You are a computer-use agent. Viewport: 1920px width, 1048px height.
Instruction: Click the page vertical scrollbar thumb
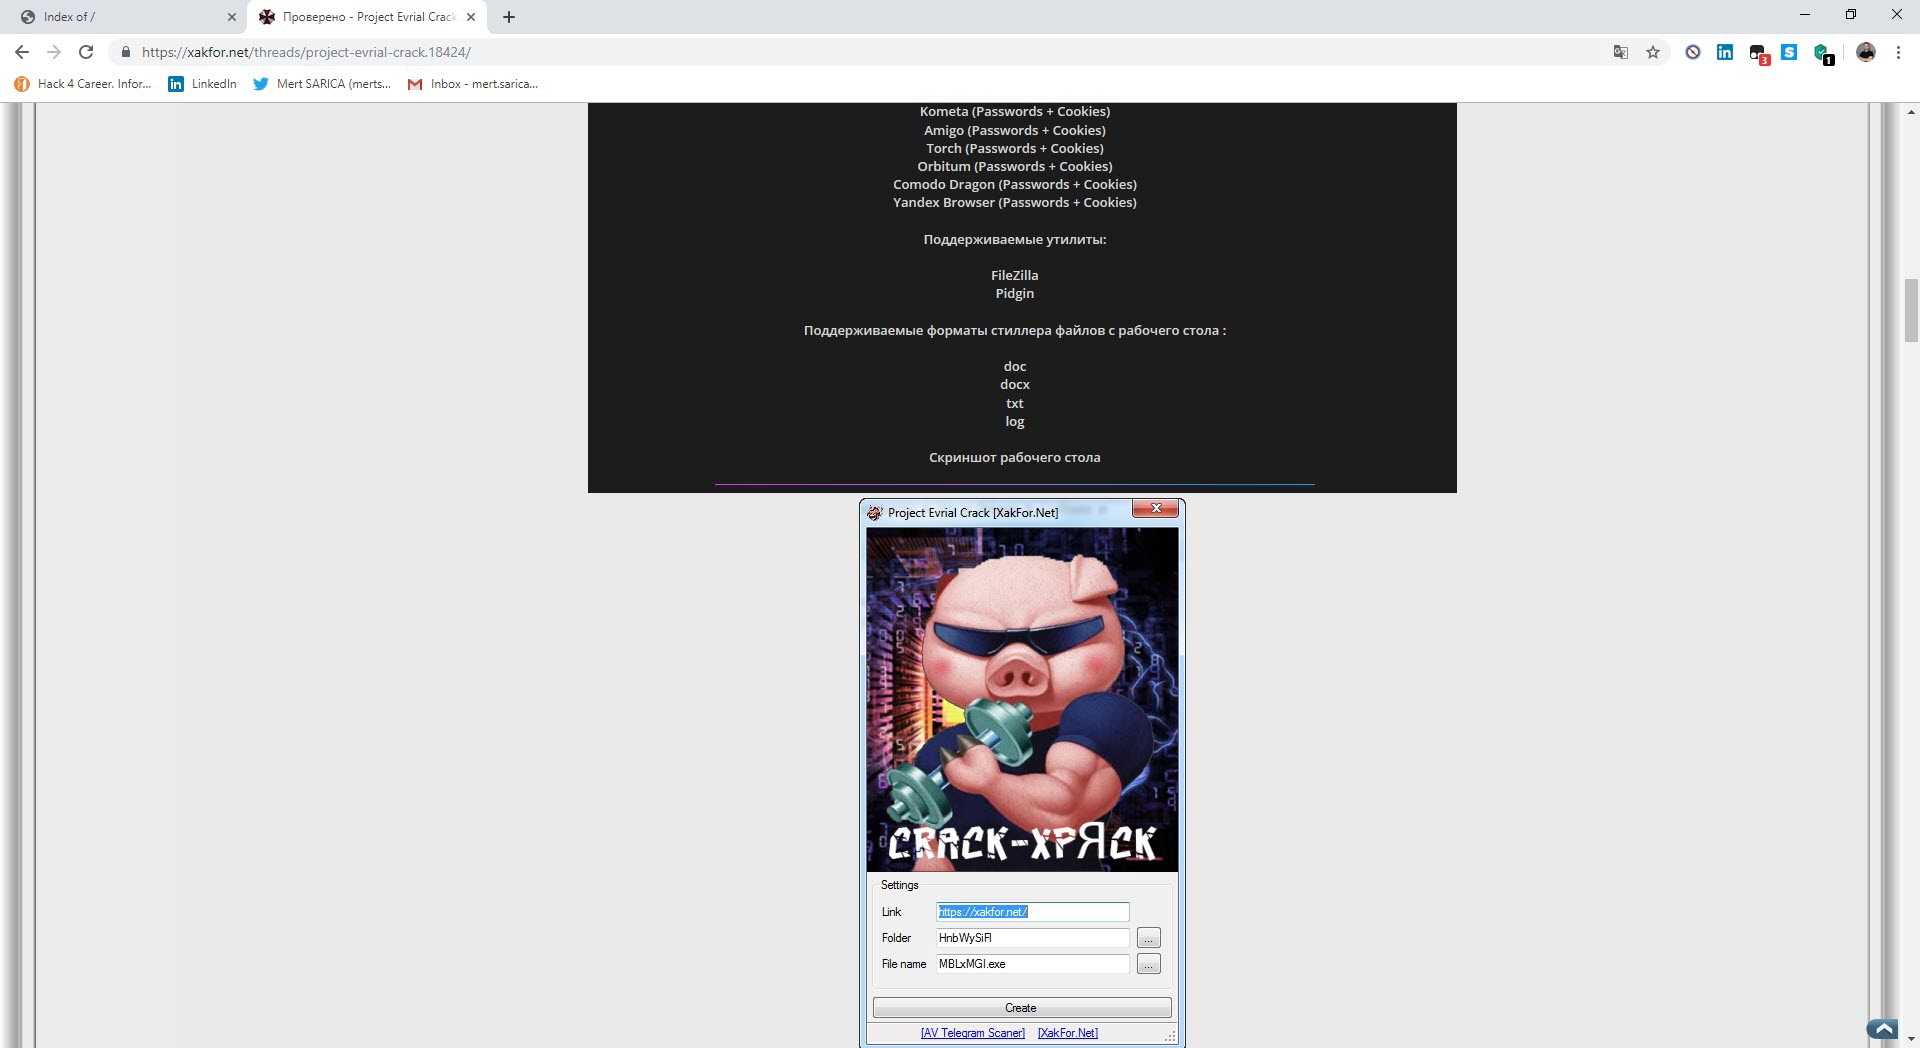click(1911, 311)
